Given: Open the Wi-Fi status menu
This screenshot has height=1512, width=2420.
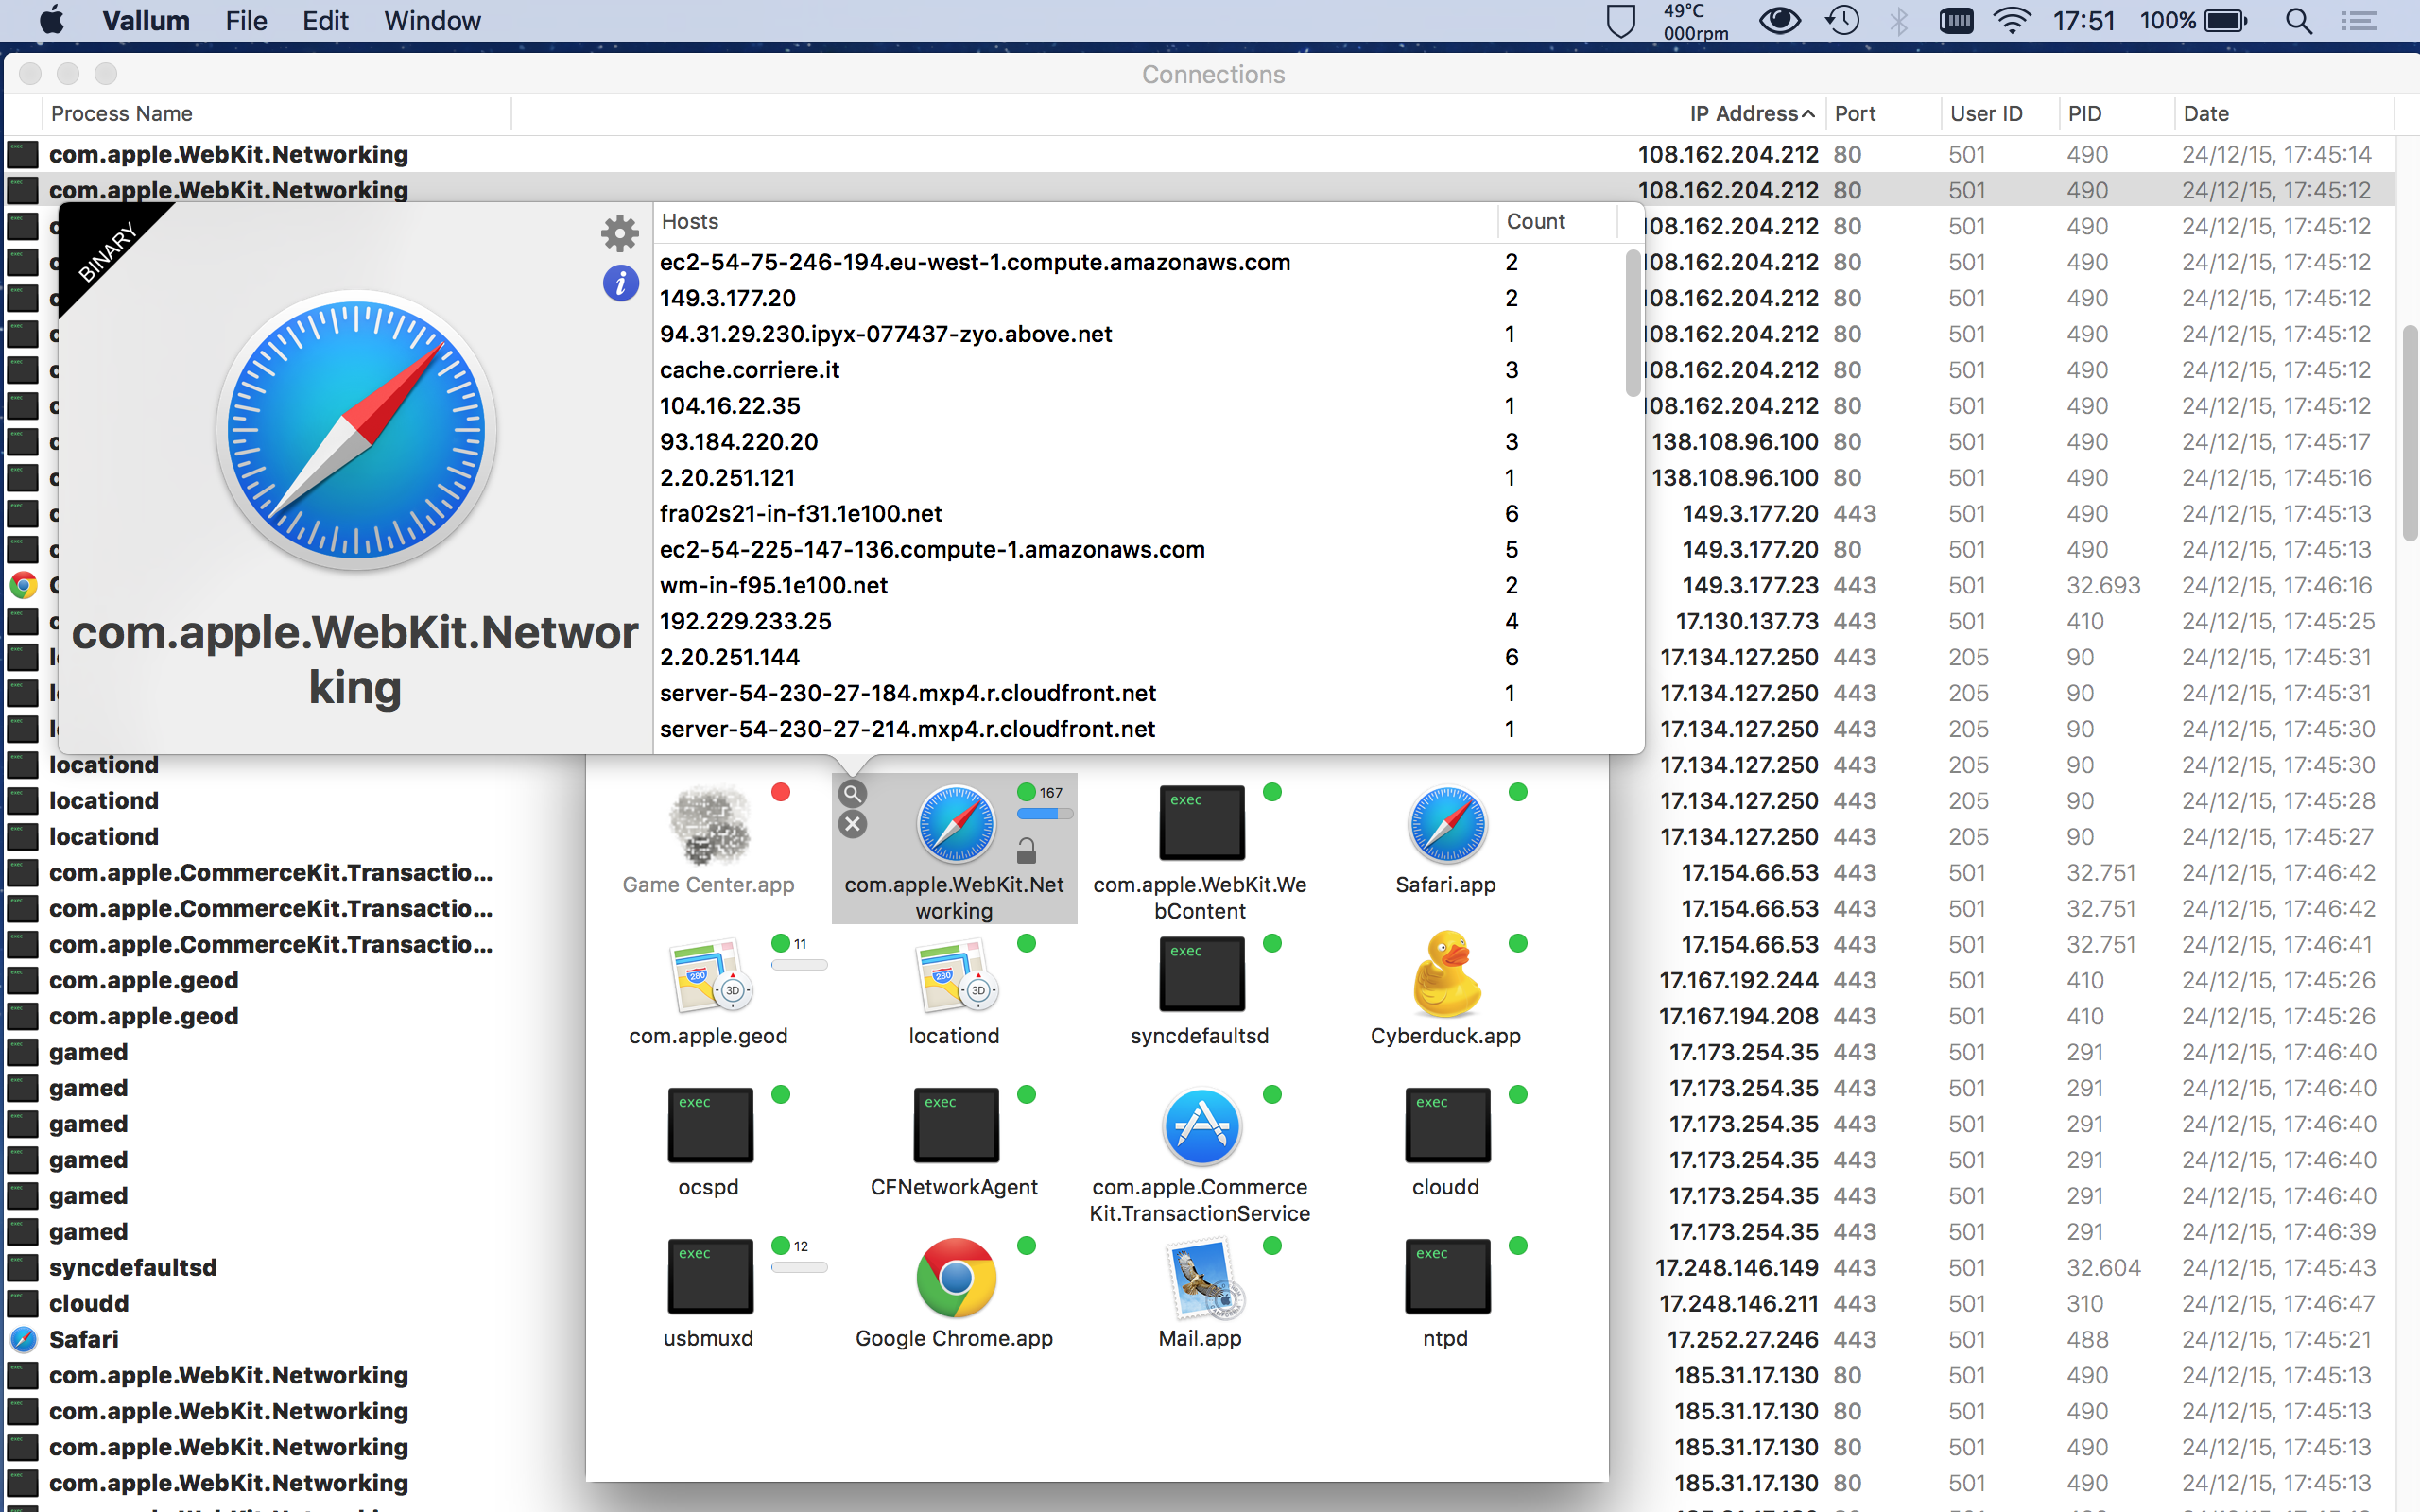Looking at the screenshot, I should [x=2013, y=21].
